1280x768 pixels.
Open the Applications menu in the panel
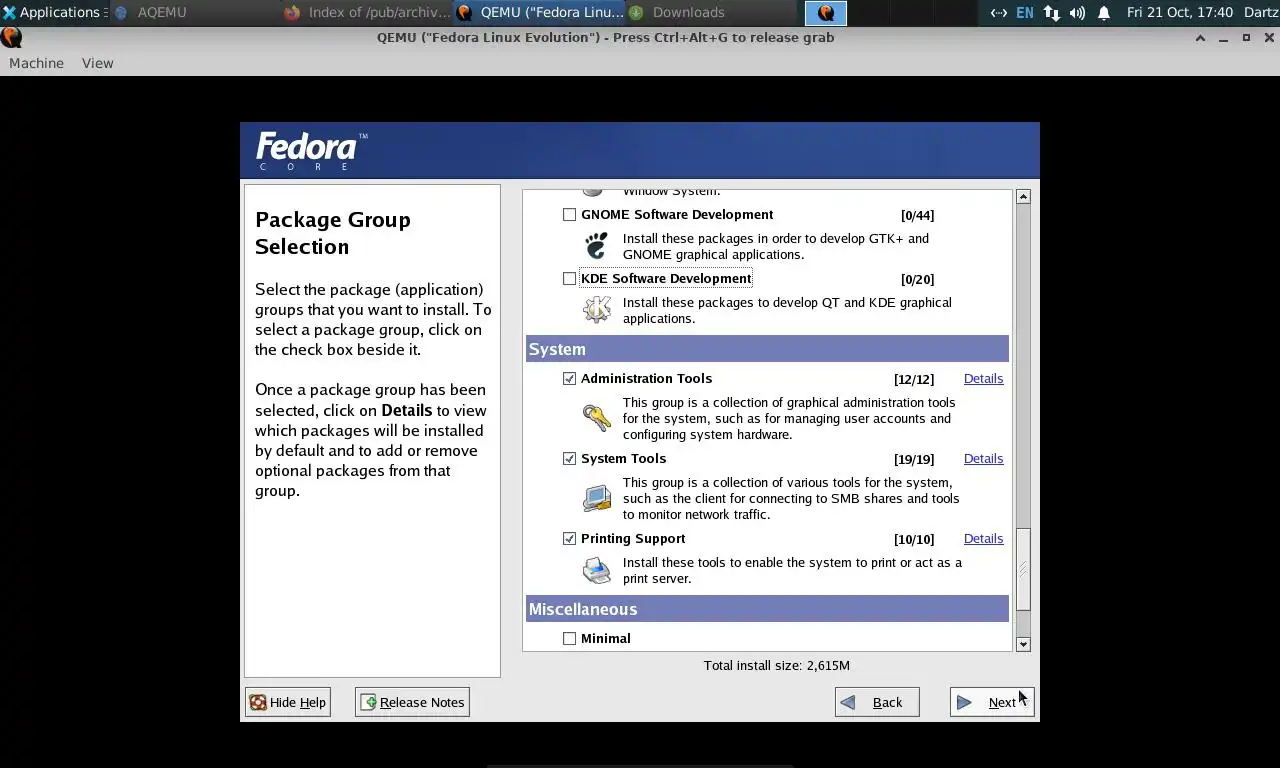click(x=54, y=12)
